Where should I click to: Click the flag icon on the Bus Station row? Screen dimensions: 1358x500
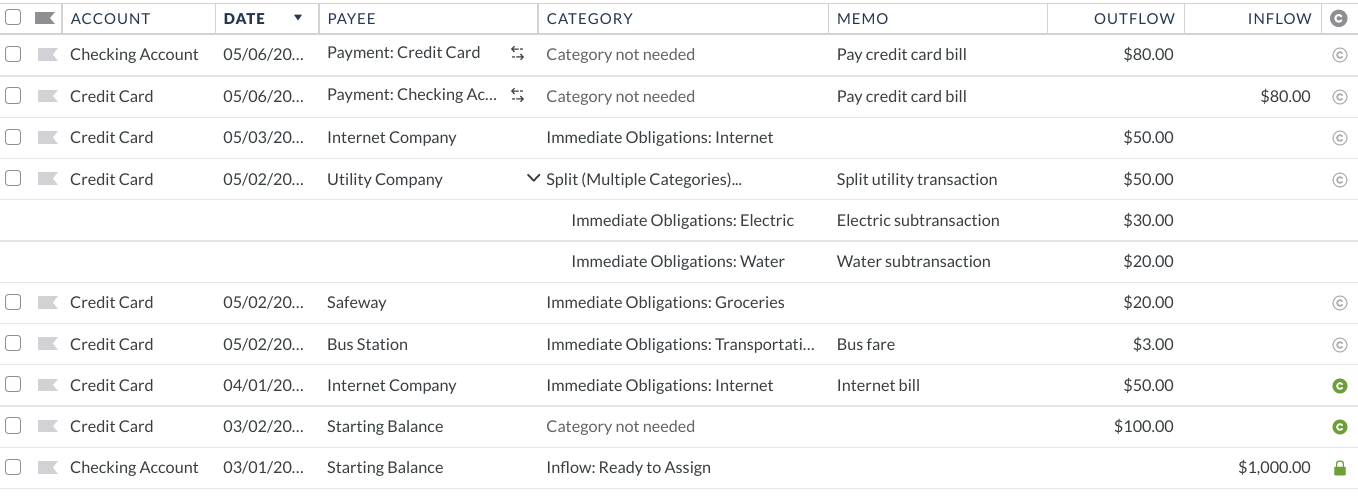tap(46, 344)
